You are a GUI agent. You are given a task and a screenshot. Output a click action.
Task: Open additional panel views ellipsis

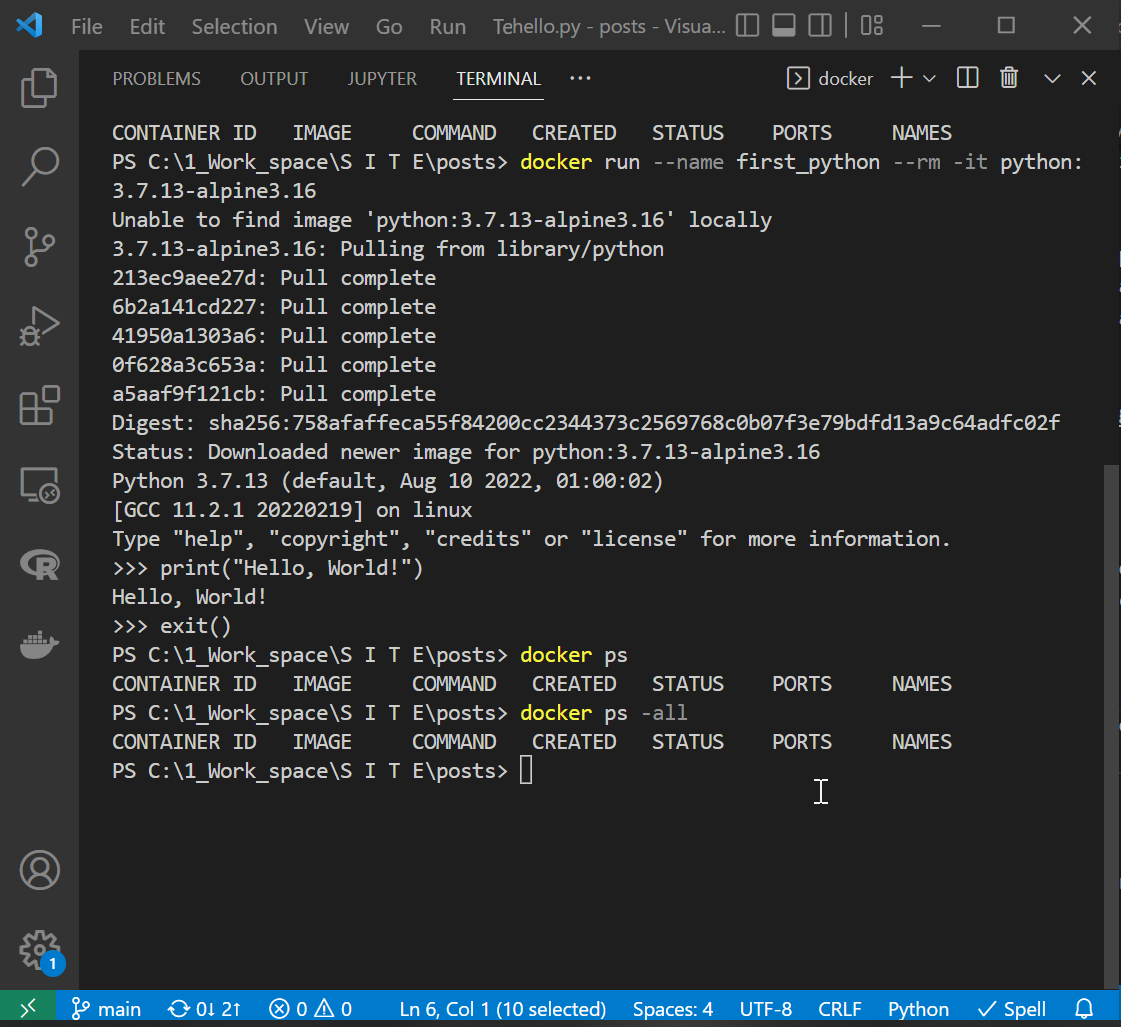pyautogui.click(x=580, y=78)
